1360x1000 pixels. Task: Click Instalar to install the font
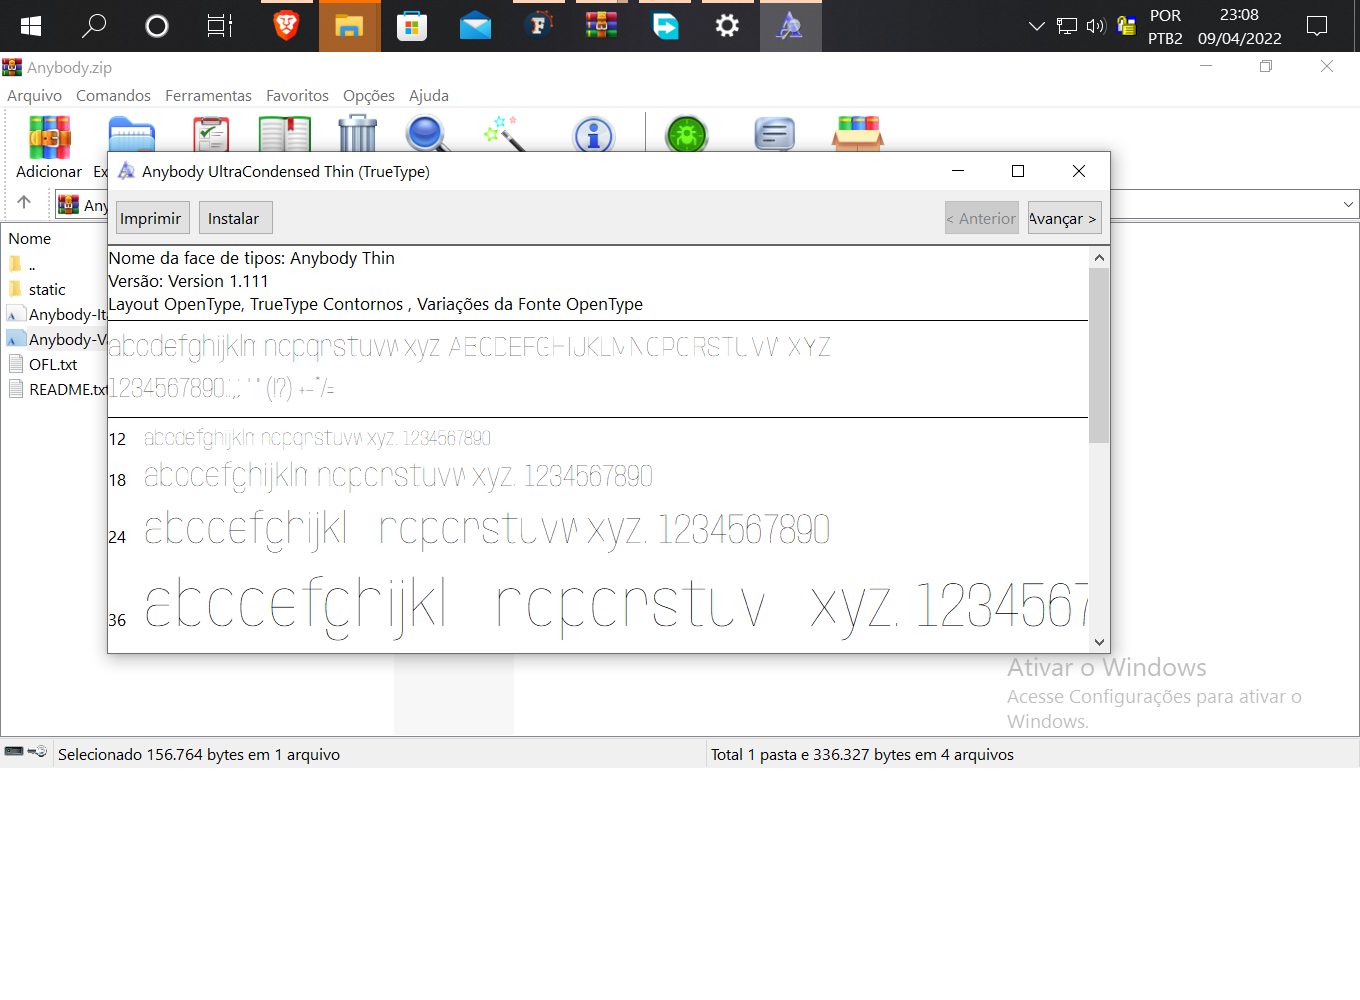pyautogui.click(x=235, y=218)
